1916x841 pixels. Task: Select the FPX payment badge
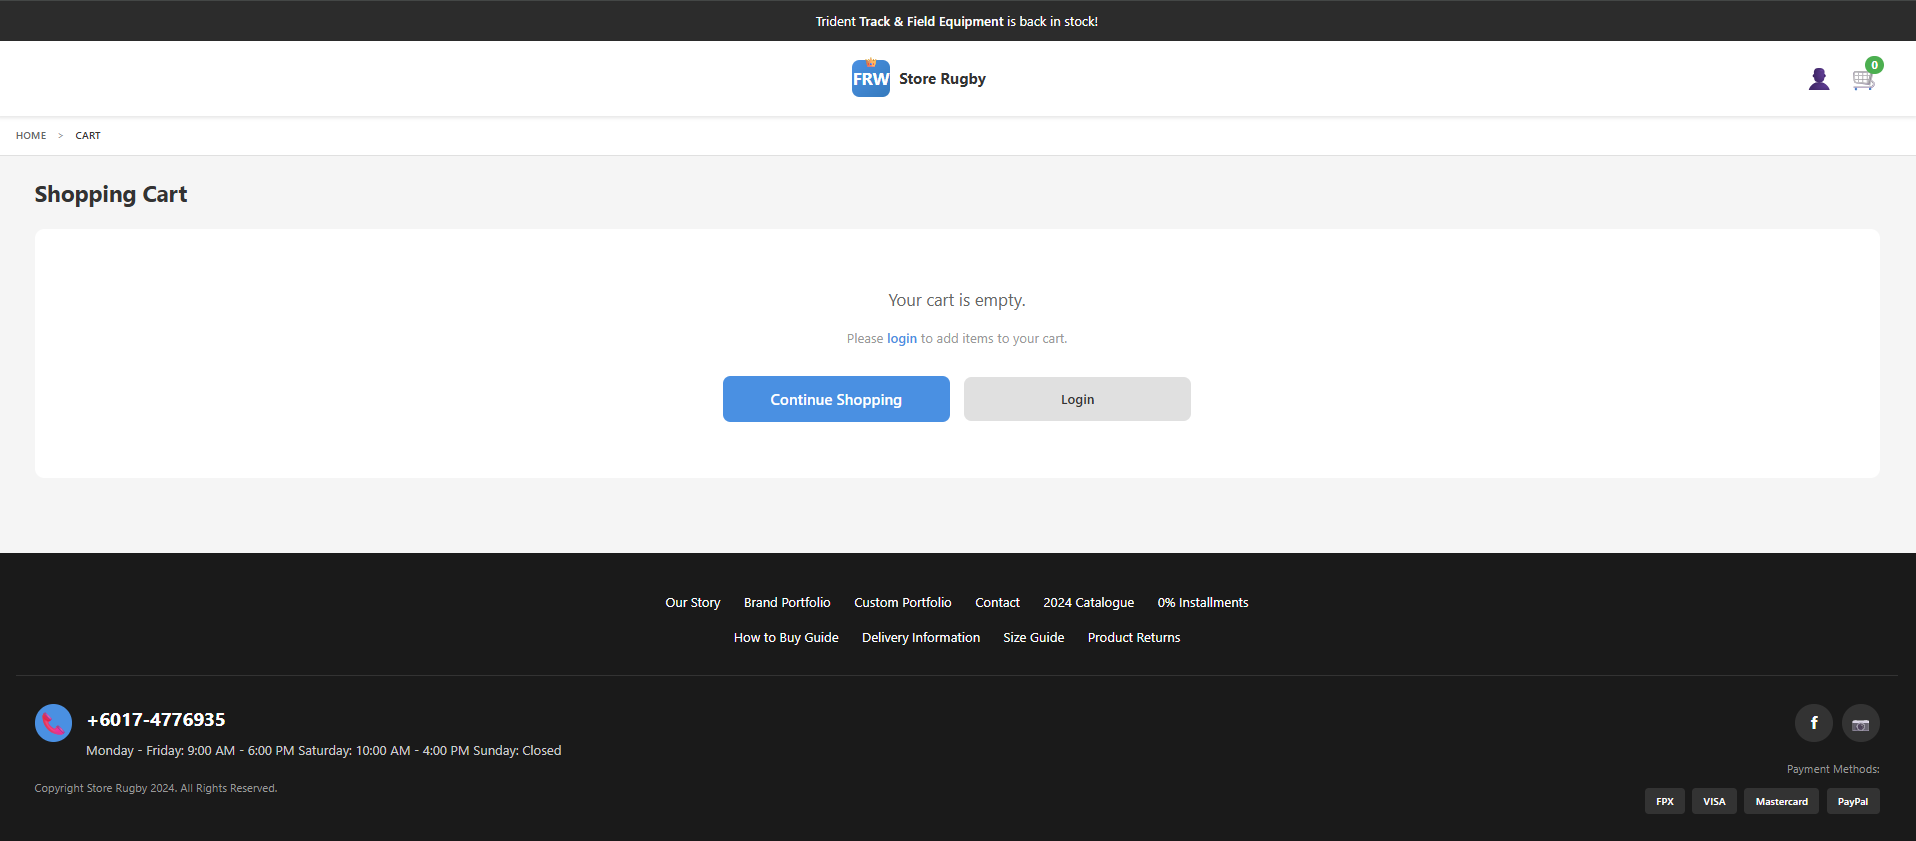coord(1664,801)
